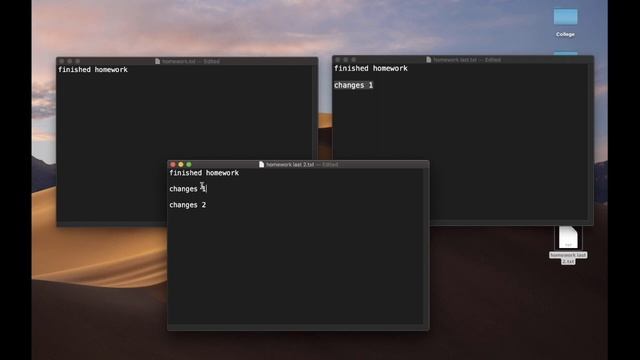Image resolution: width=640 pixels, height=360 pixels.
Task: Click "finished homework" in homework last.txt window
Action: click(371, 69)
